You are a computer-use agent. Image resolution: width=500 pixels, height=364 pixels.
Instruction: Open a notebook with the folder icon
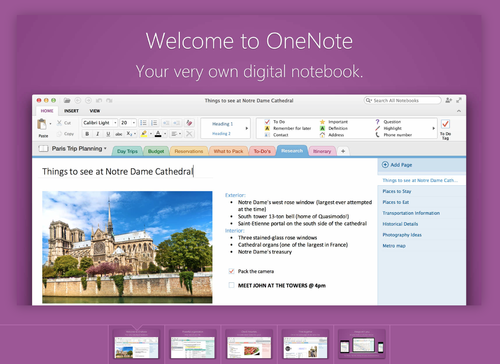[67, 100]
